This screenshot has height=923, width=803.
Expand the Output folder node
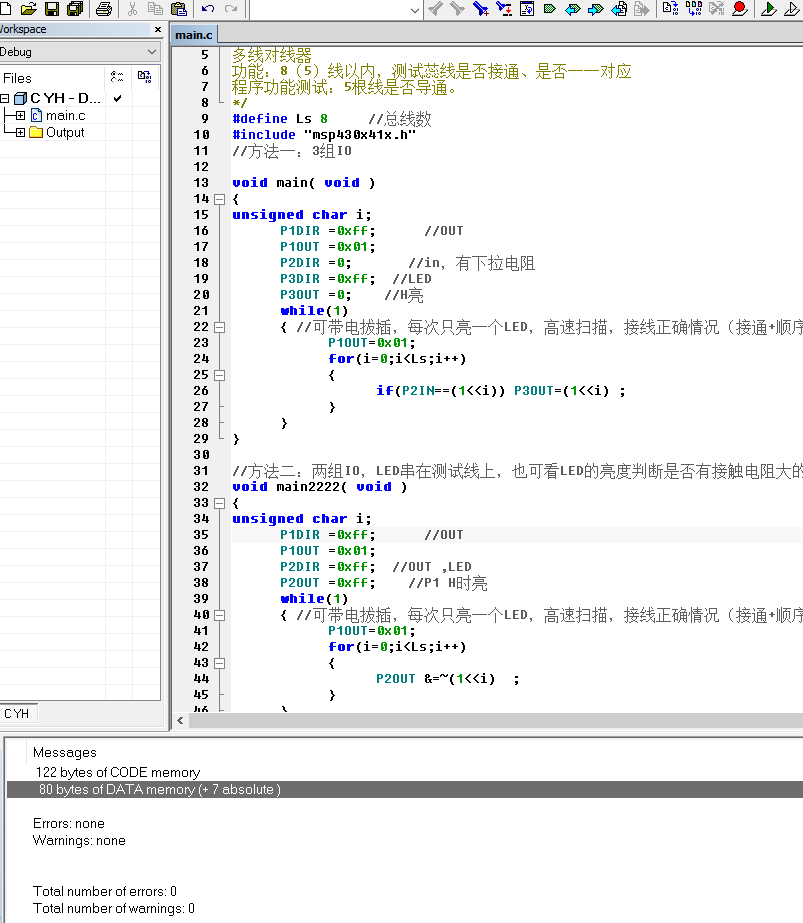[21, 132]
